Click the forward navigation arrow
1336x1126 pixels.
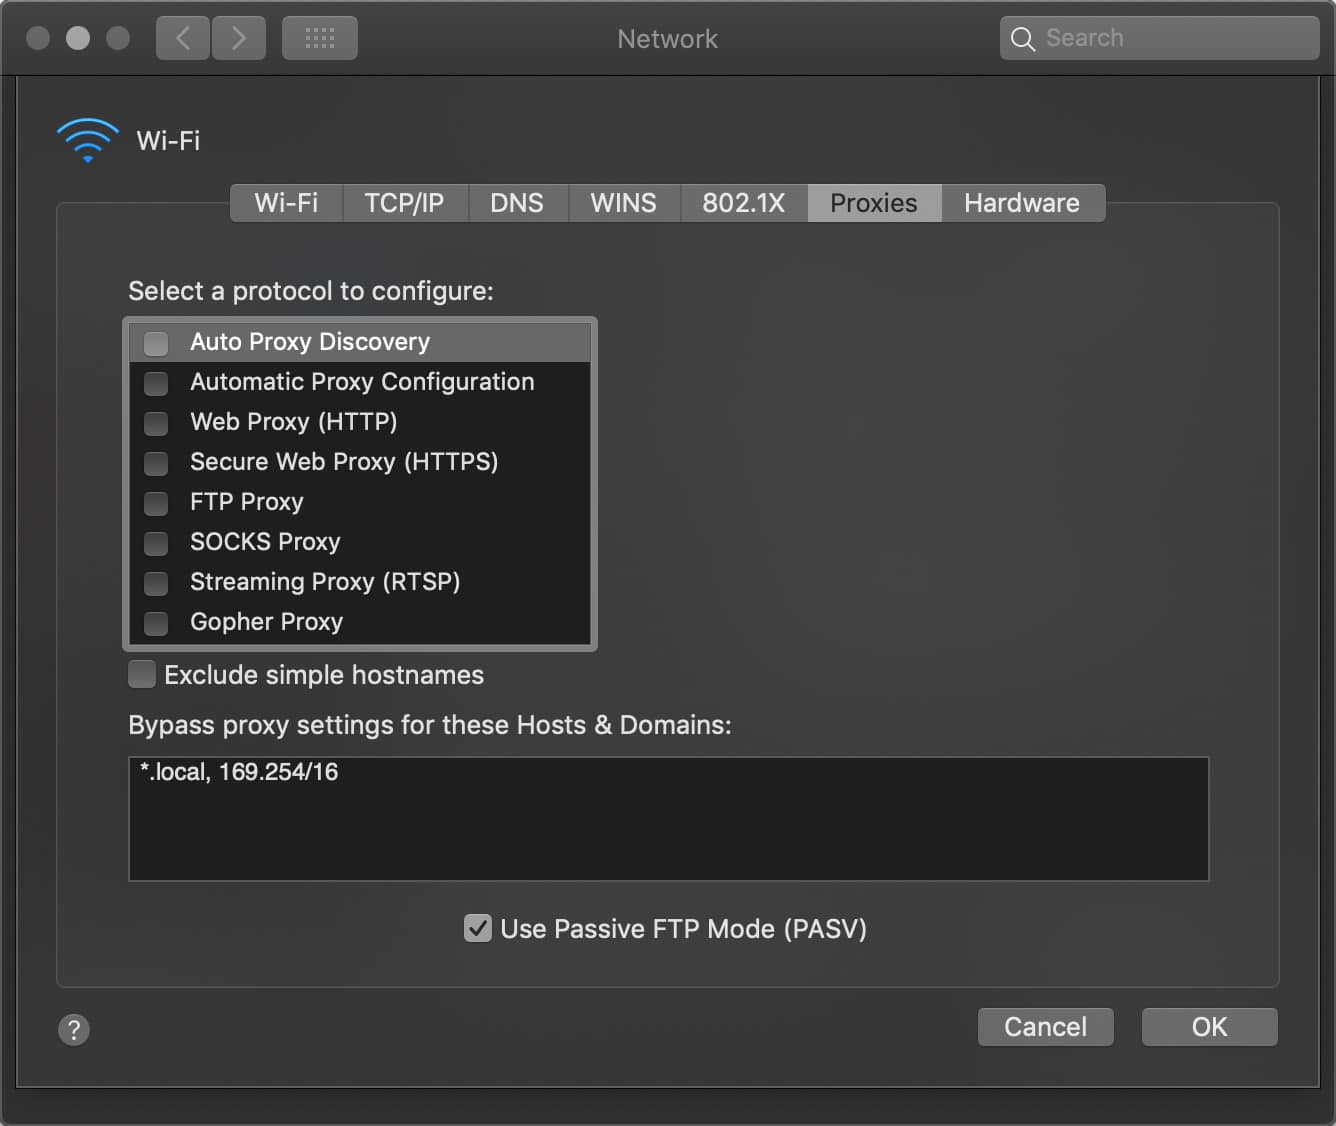tap(239, 37)
